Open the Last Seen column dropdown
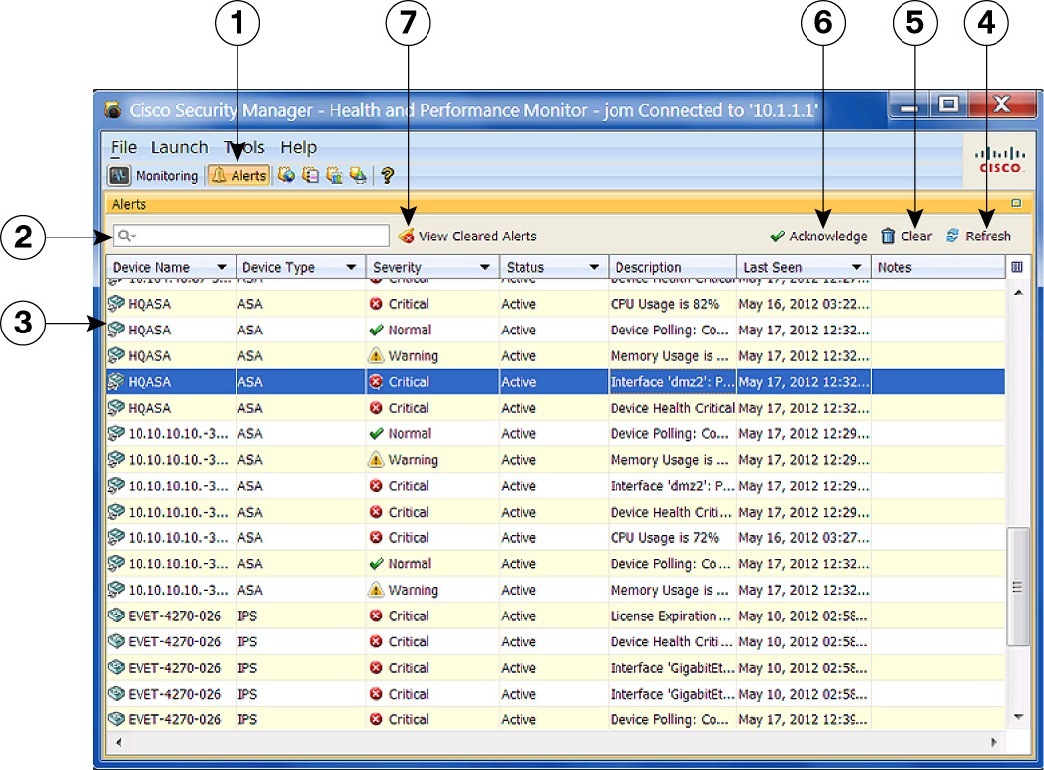Viewport: 1044px width, 770px height. coord(858,267)
